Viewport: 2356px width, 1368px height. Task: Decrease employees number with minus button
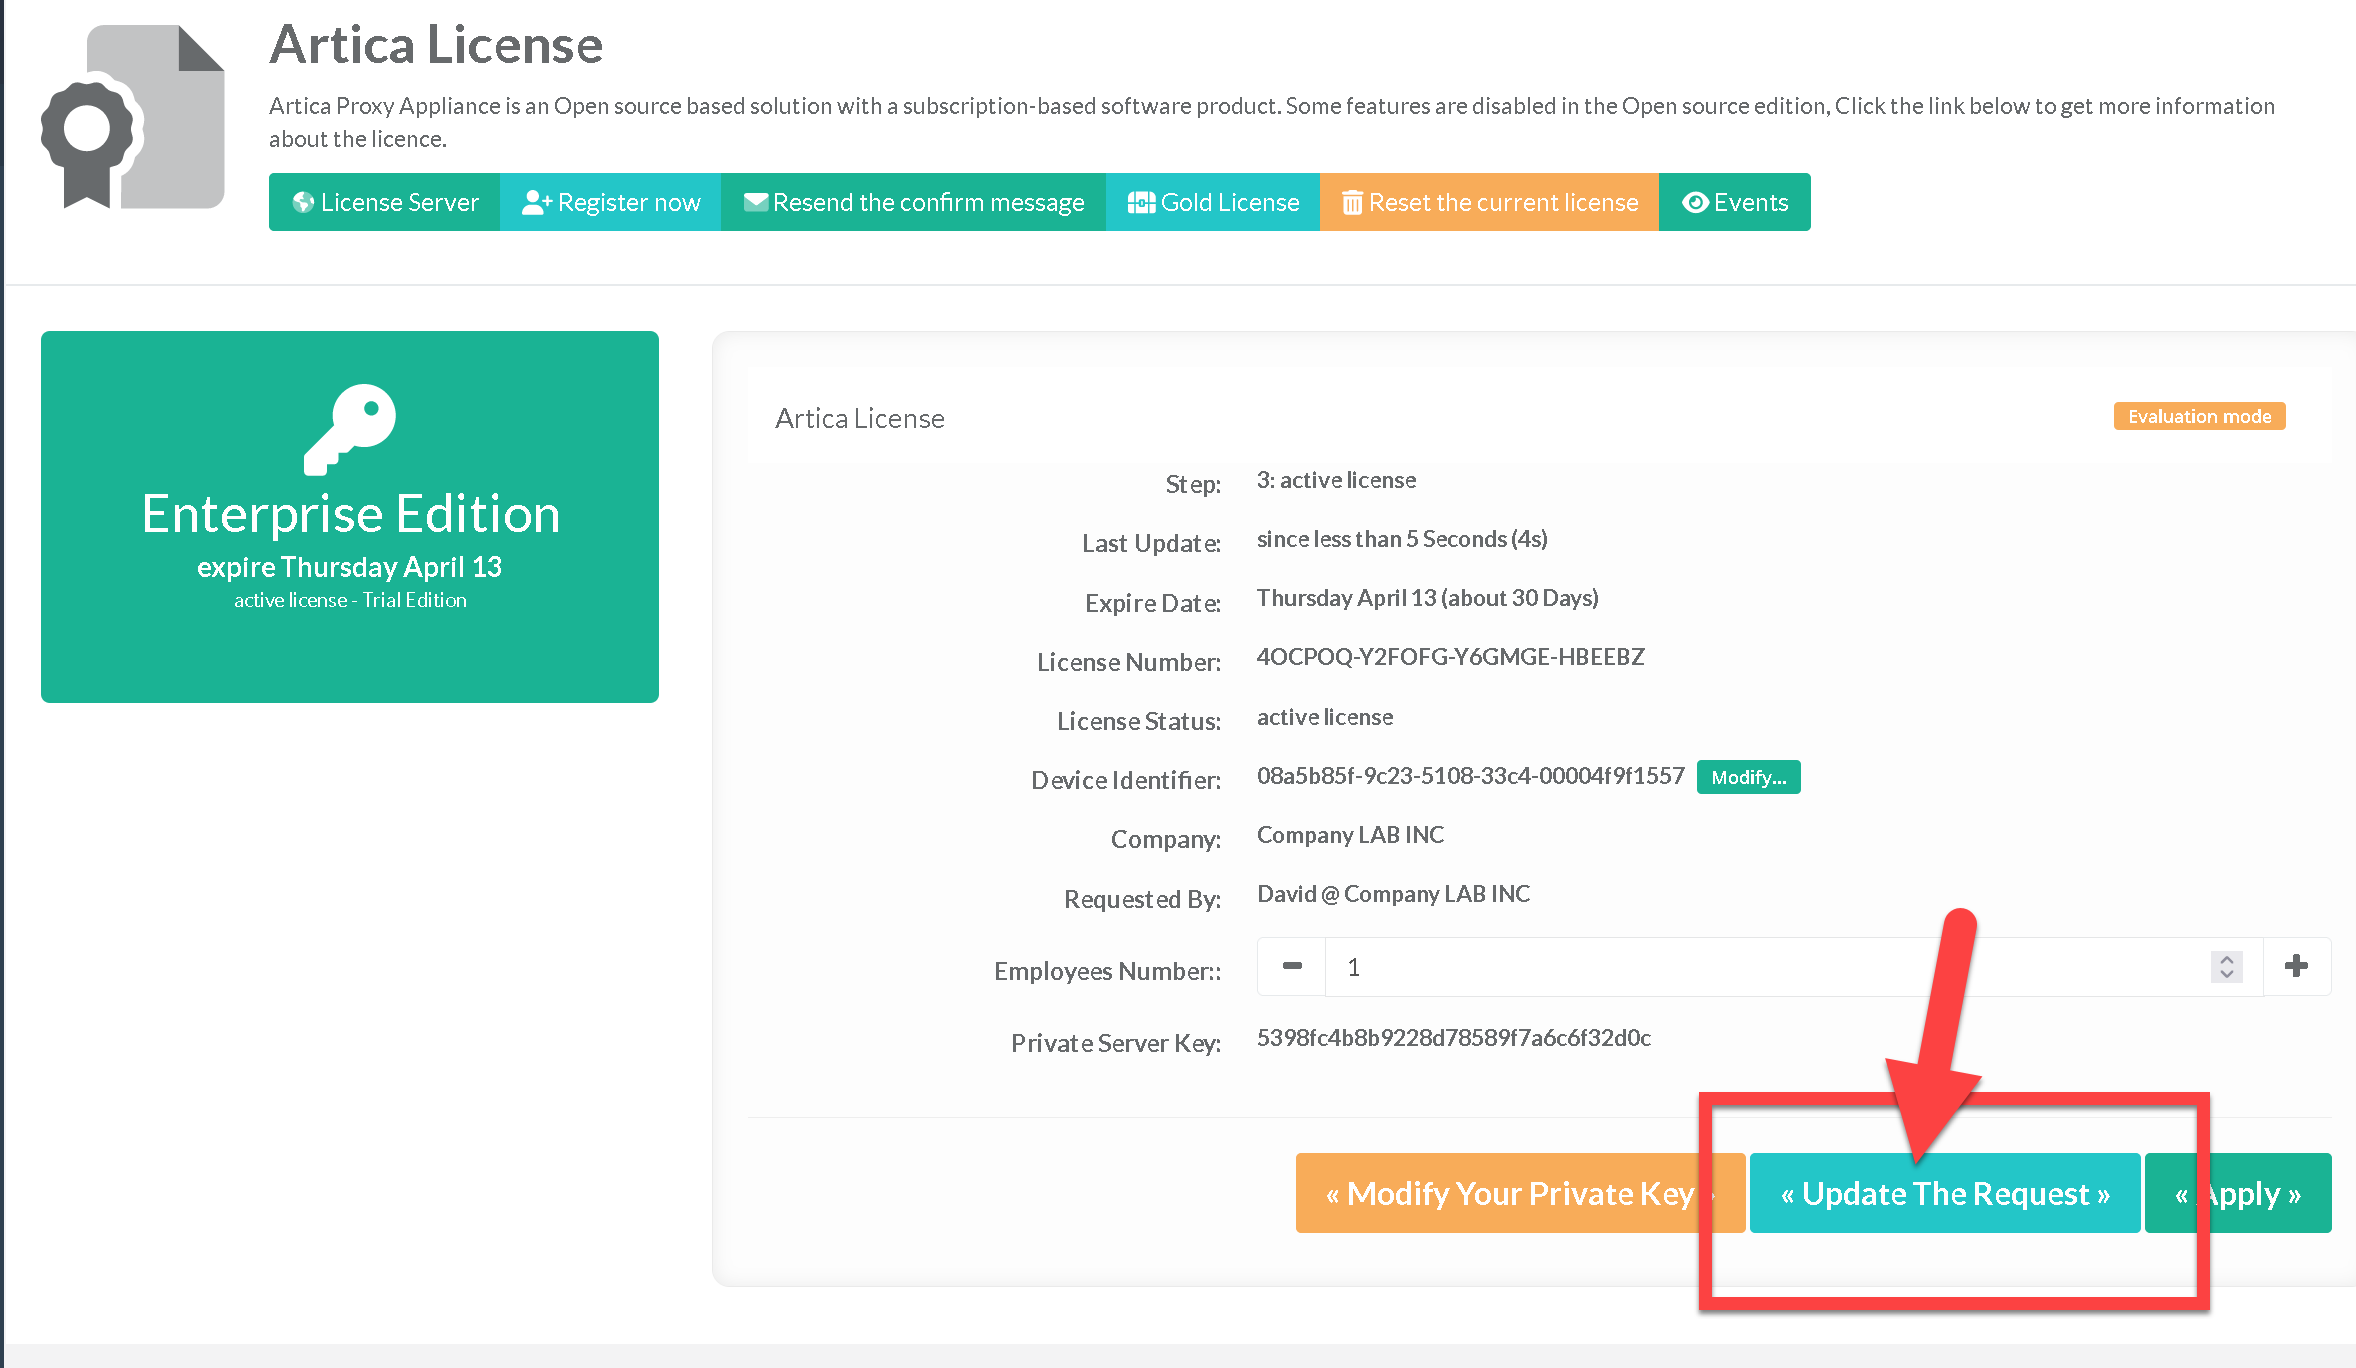tap(1292, 966)
